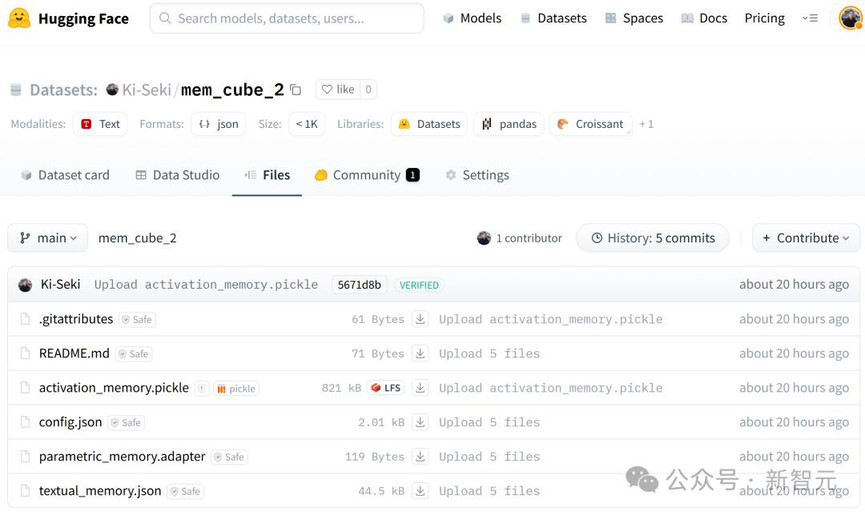Like the mem_cube_2 dataset
This screenshot has width=865, height=515.
338,89
